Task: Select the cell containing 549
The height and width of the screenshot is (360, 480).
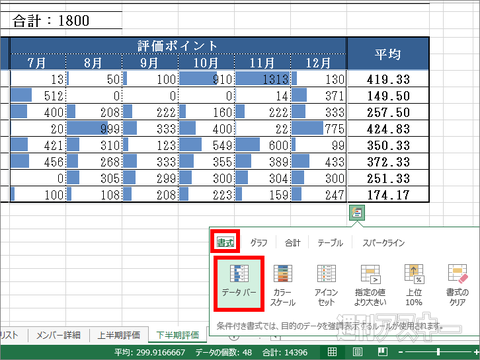Action: point(206,145)
